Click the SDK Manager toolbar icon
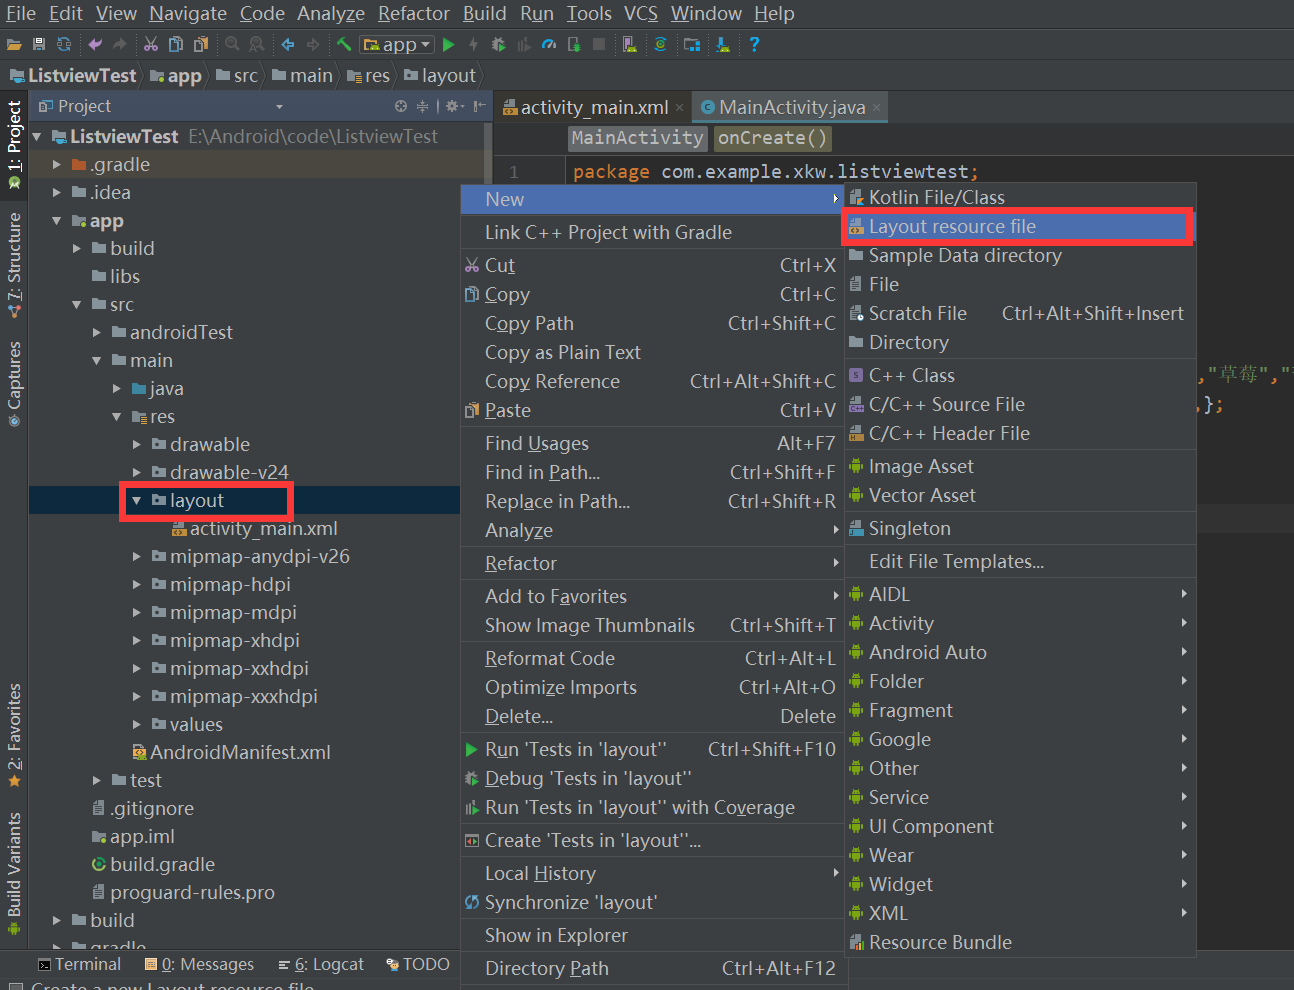 click(x=722, y=44)
